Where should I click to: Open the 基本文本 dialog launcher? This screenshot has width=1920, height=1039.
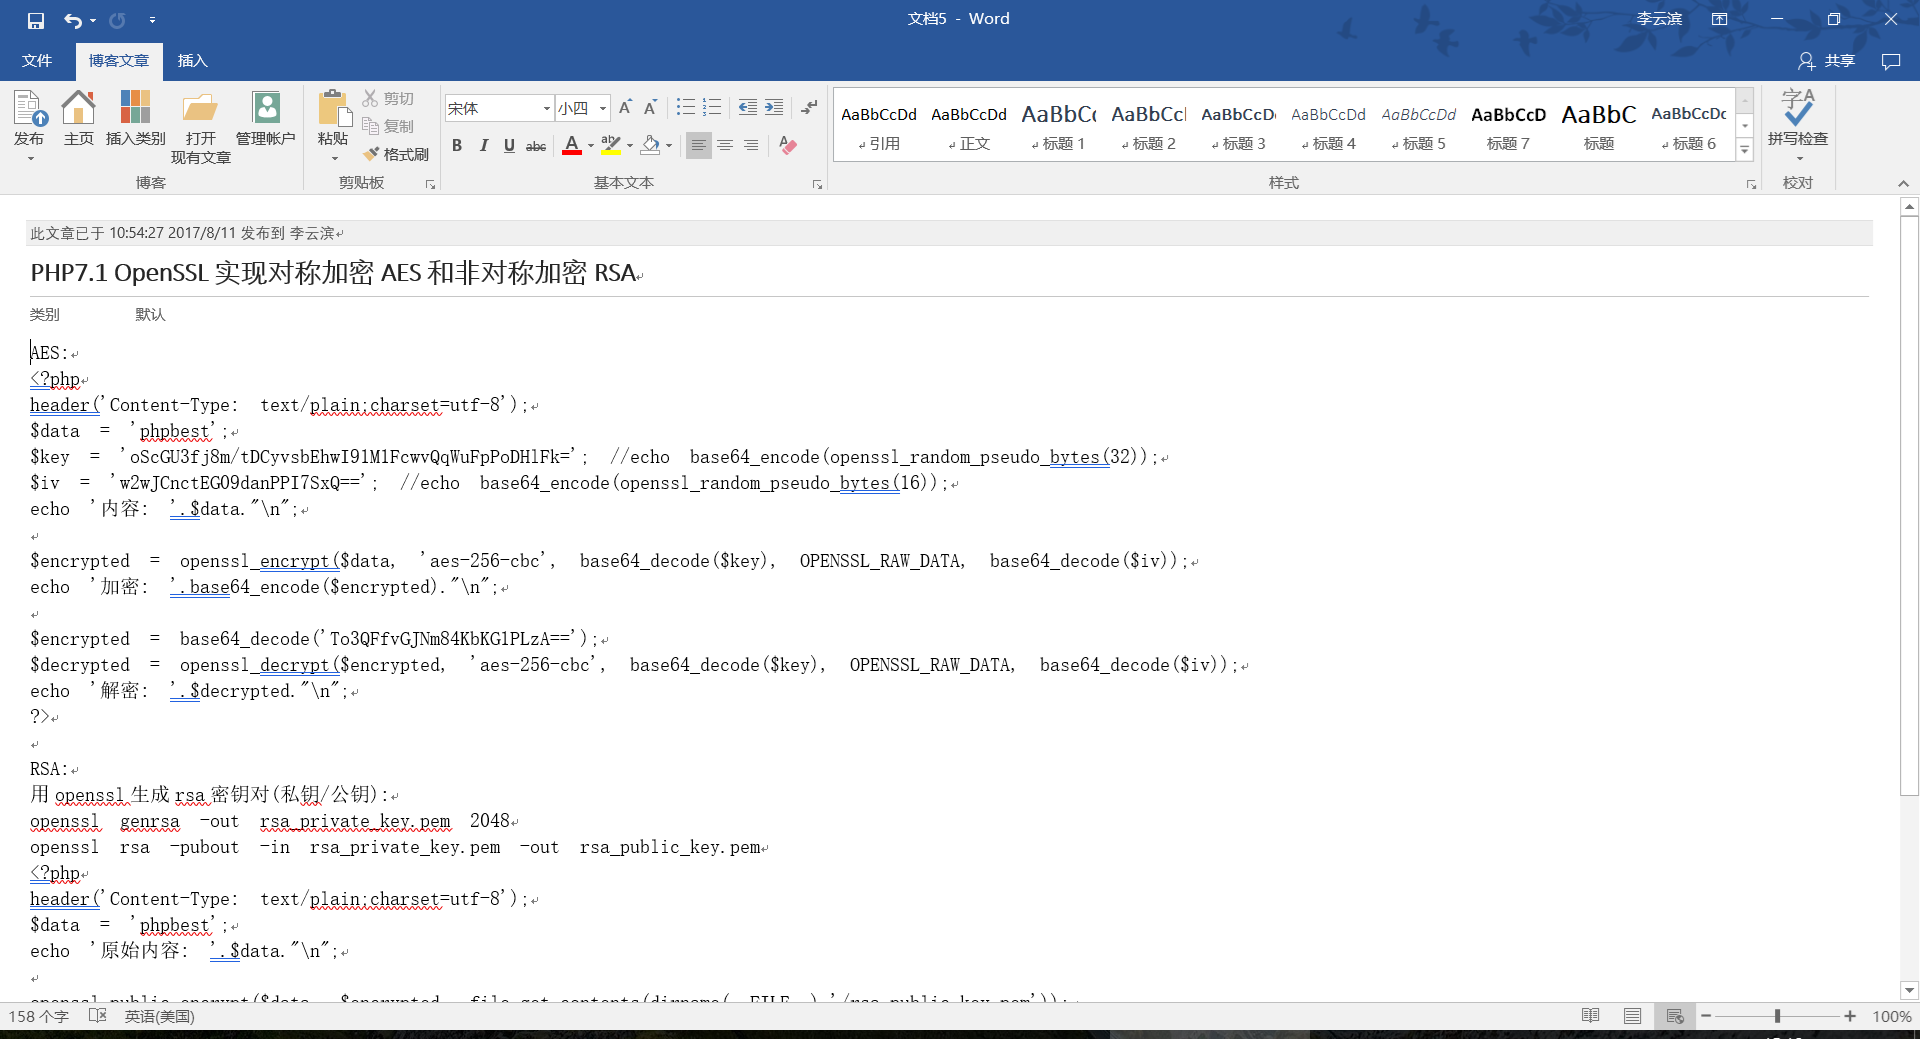(x=817, y=184)
